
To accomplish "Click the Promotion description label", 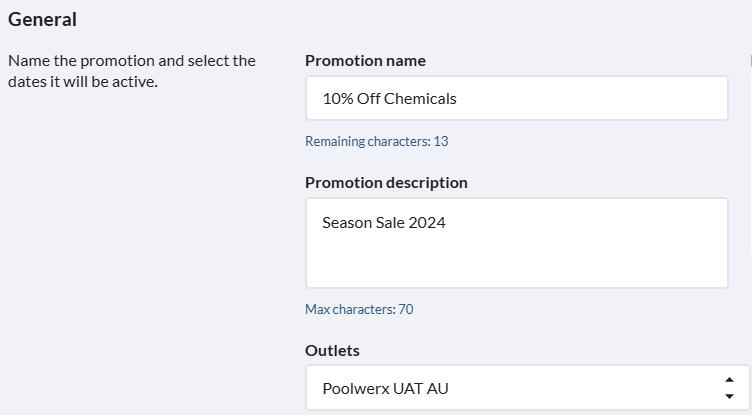I will [x=386, y=182].
